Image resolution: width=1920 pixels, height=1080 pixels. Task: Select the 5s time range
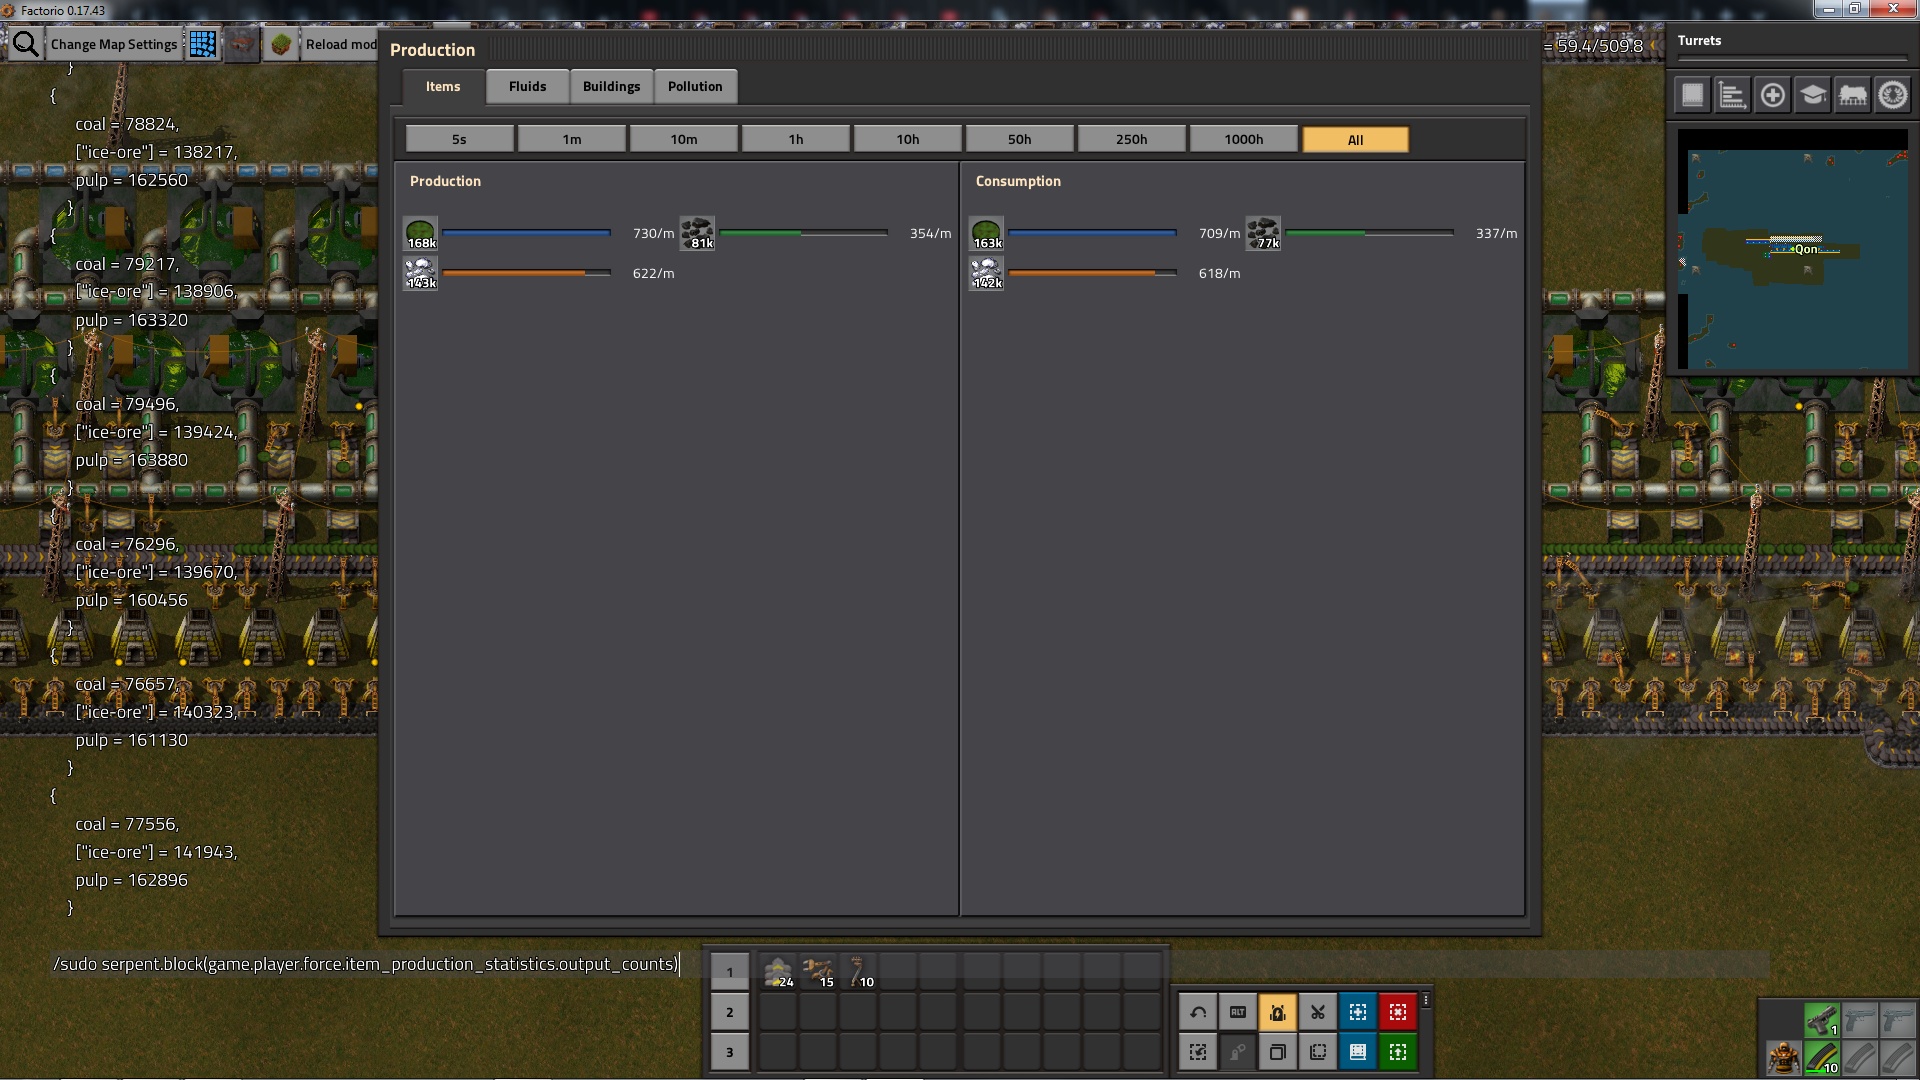pos(459,139)
